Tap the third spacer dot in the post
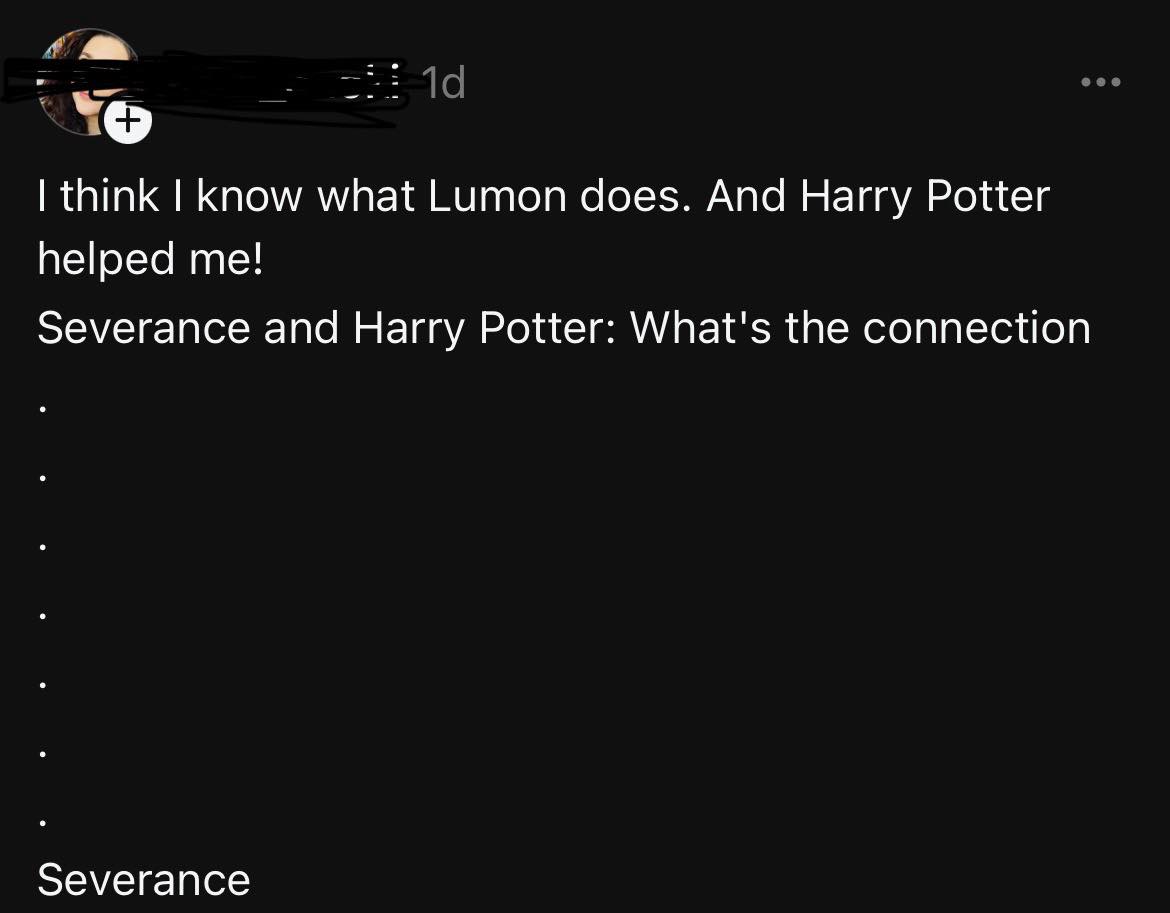The width and height of the screenshot is (1170, 913). coord(42,547)
